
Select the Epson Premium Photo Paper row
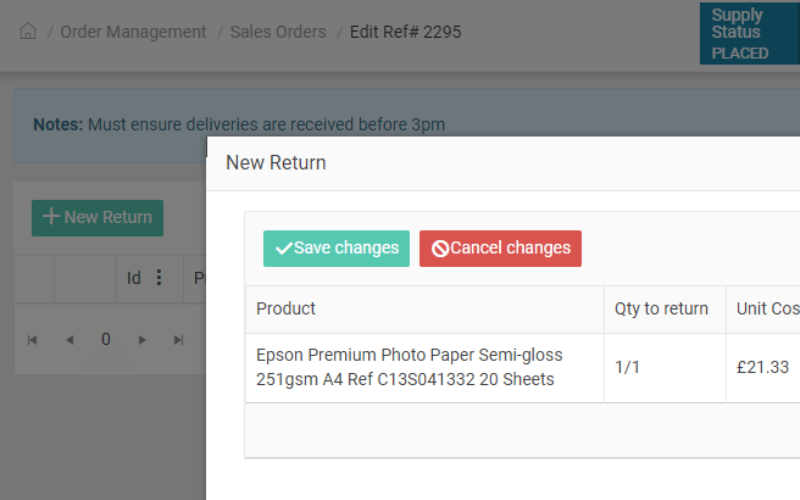click(522, 367)
